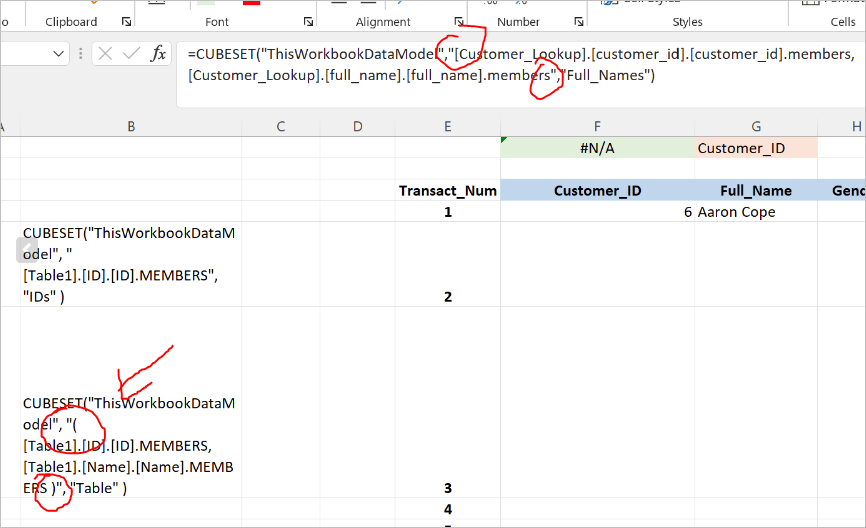Screen dimensions: 866x528
Task: Select column D header
Action: [357, 126]
